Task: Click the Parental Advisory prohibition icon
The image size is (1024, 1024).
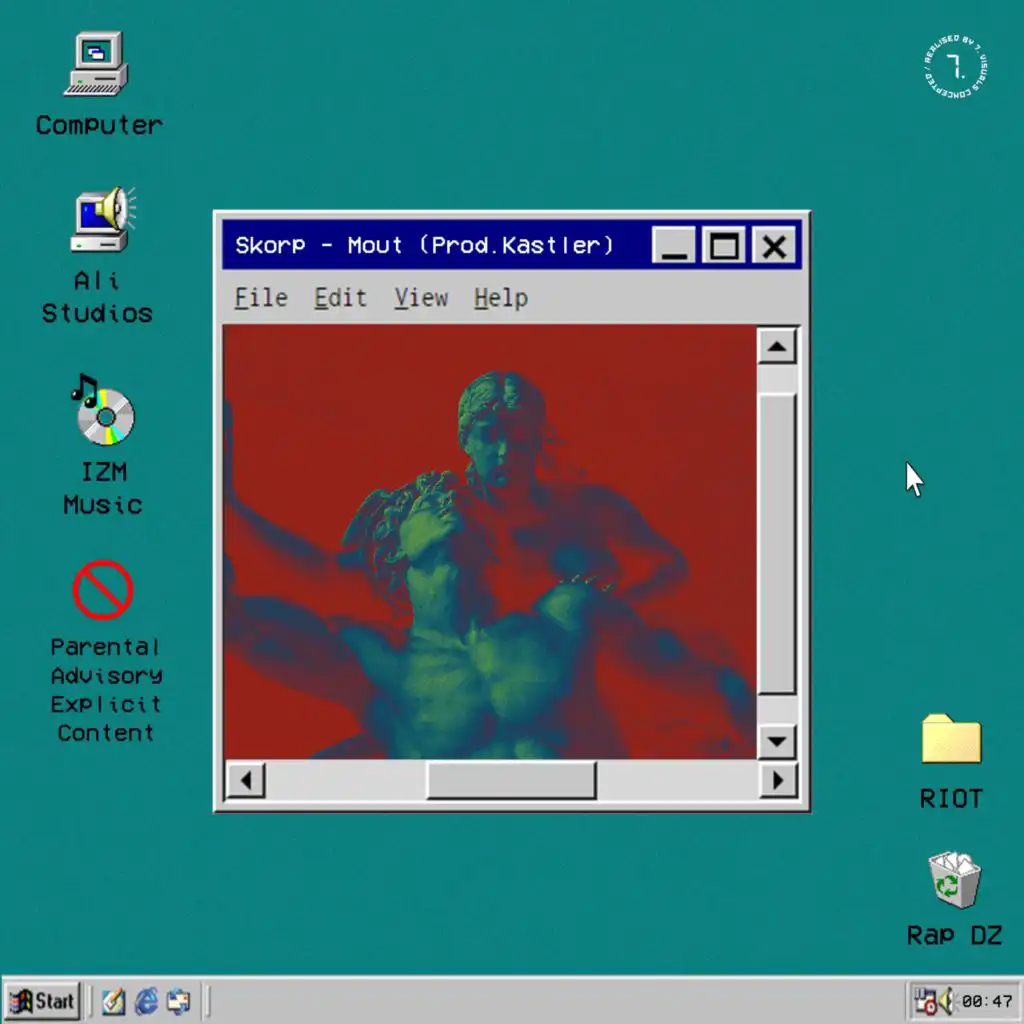Action: coord(103,590)
